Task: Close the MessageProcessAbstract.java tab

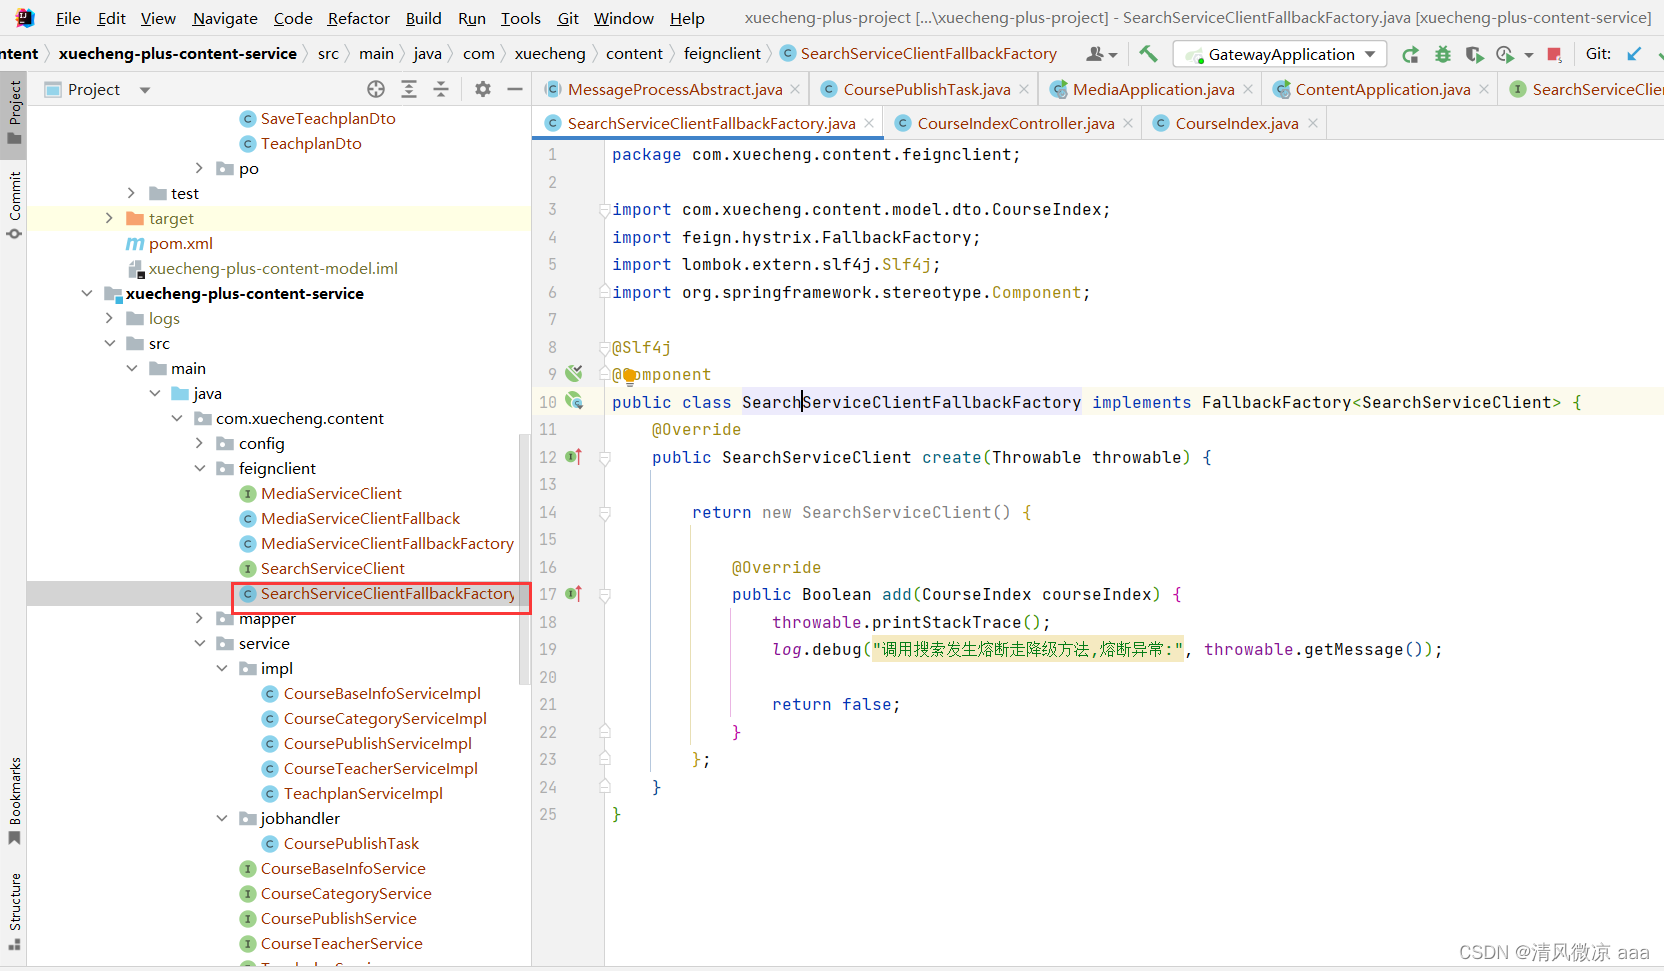Action: (x=795, y=89)
